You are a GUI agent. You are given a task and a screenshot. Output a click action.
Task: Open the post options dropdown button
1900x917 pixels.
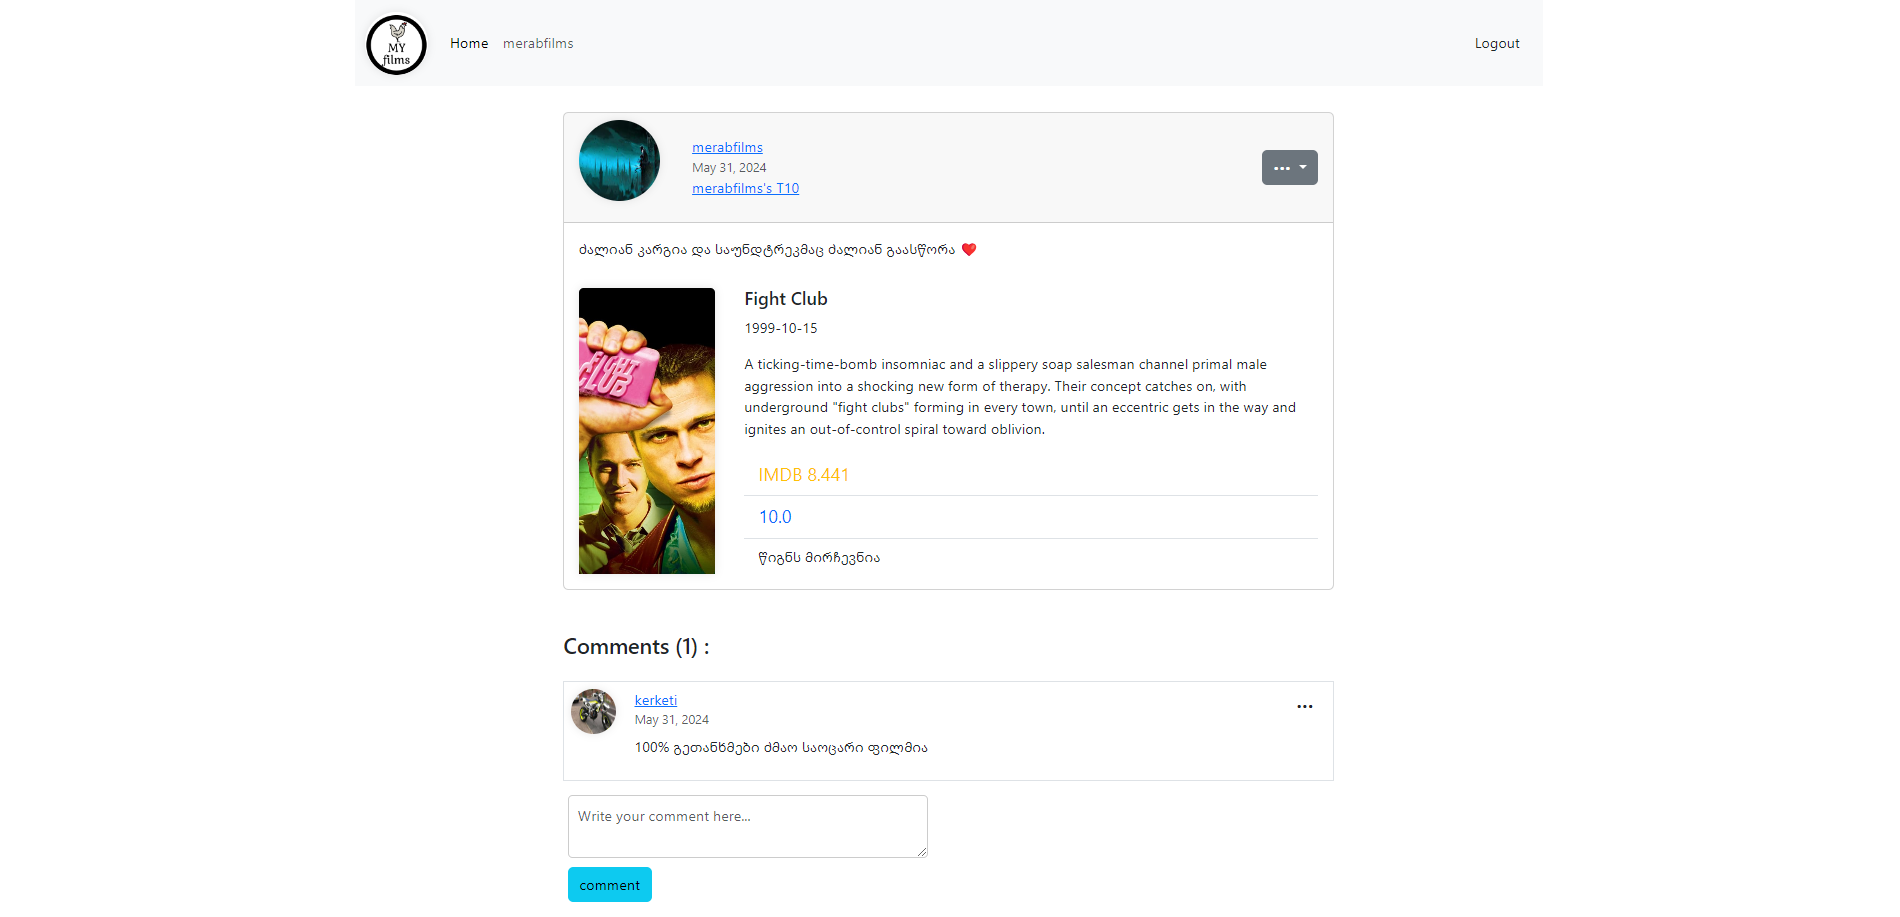coord(1289,168)
